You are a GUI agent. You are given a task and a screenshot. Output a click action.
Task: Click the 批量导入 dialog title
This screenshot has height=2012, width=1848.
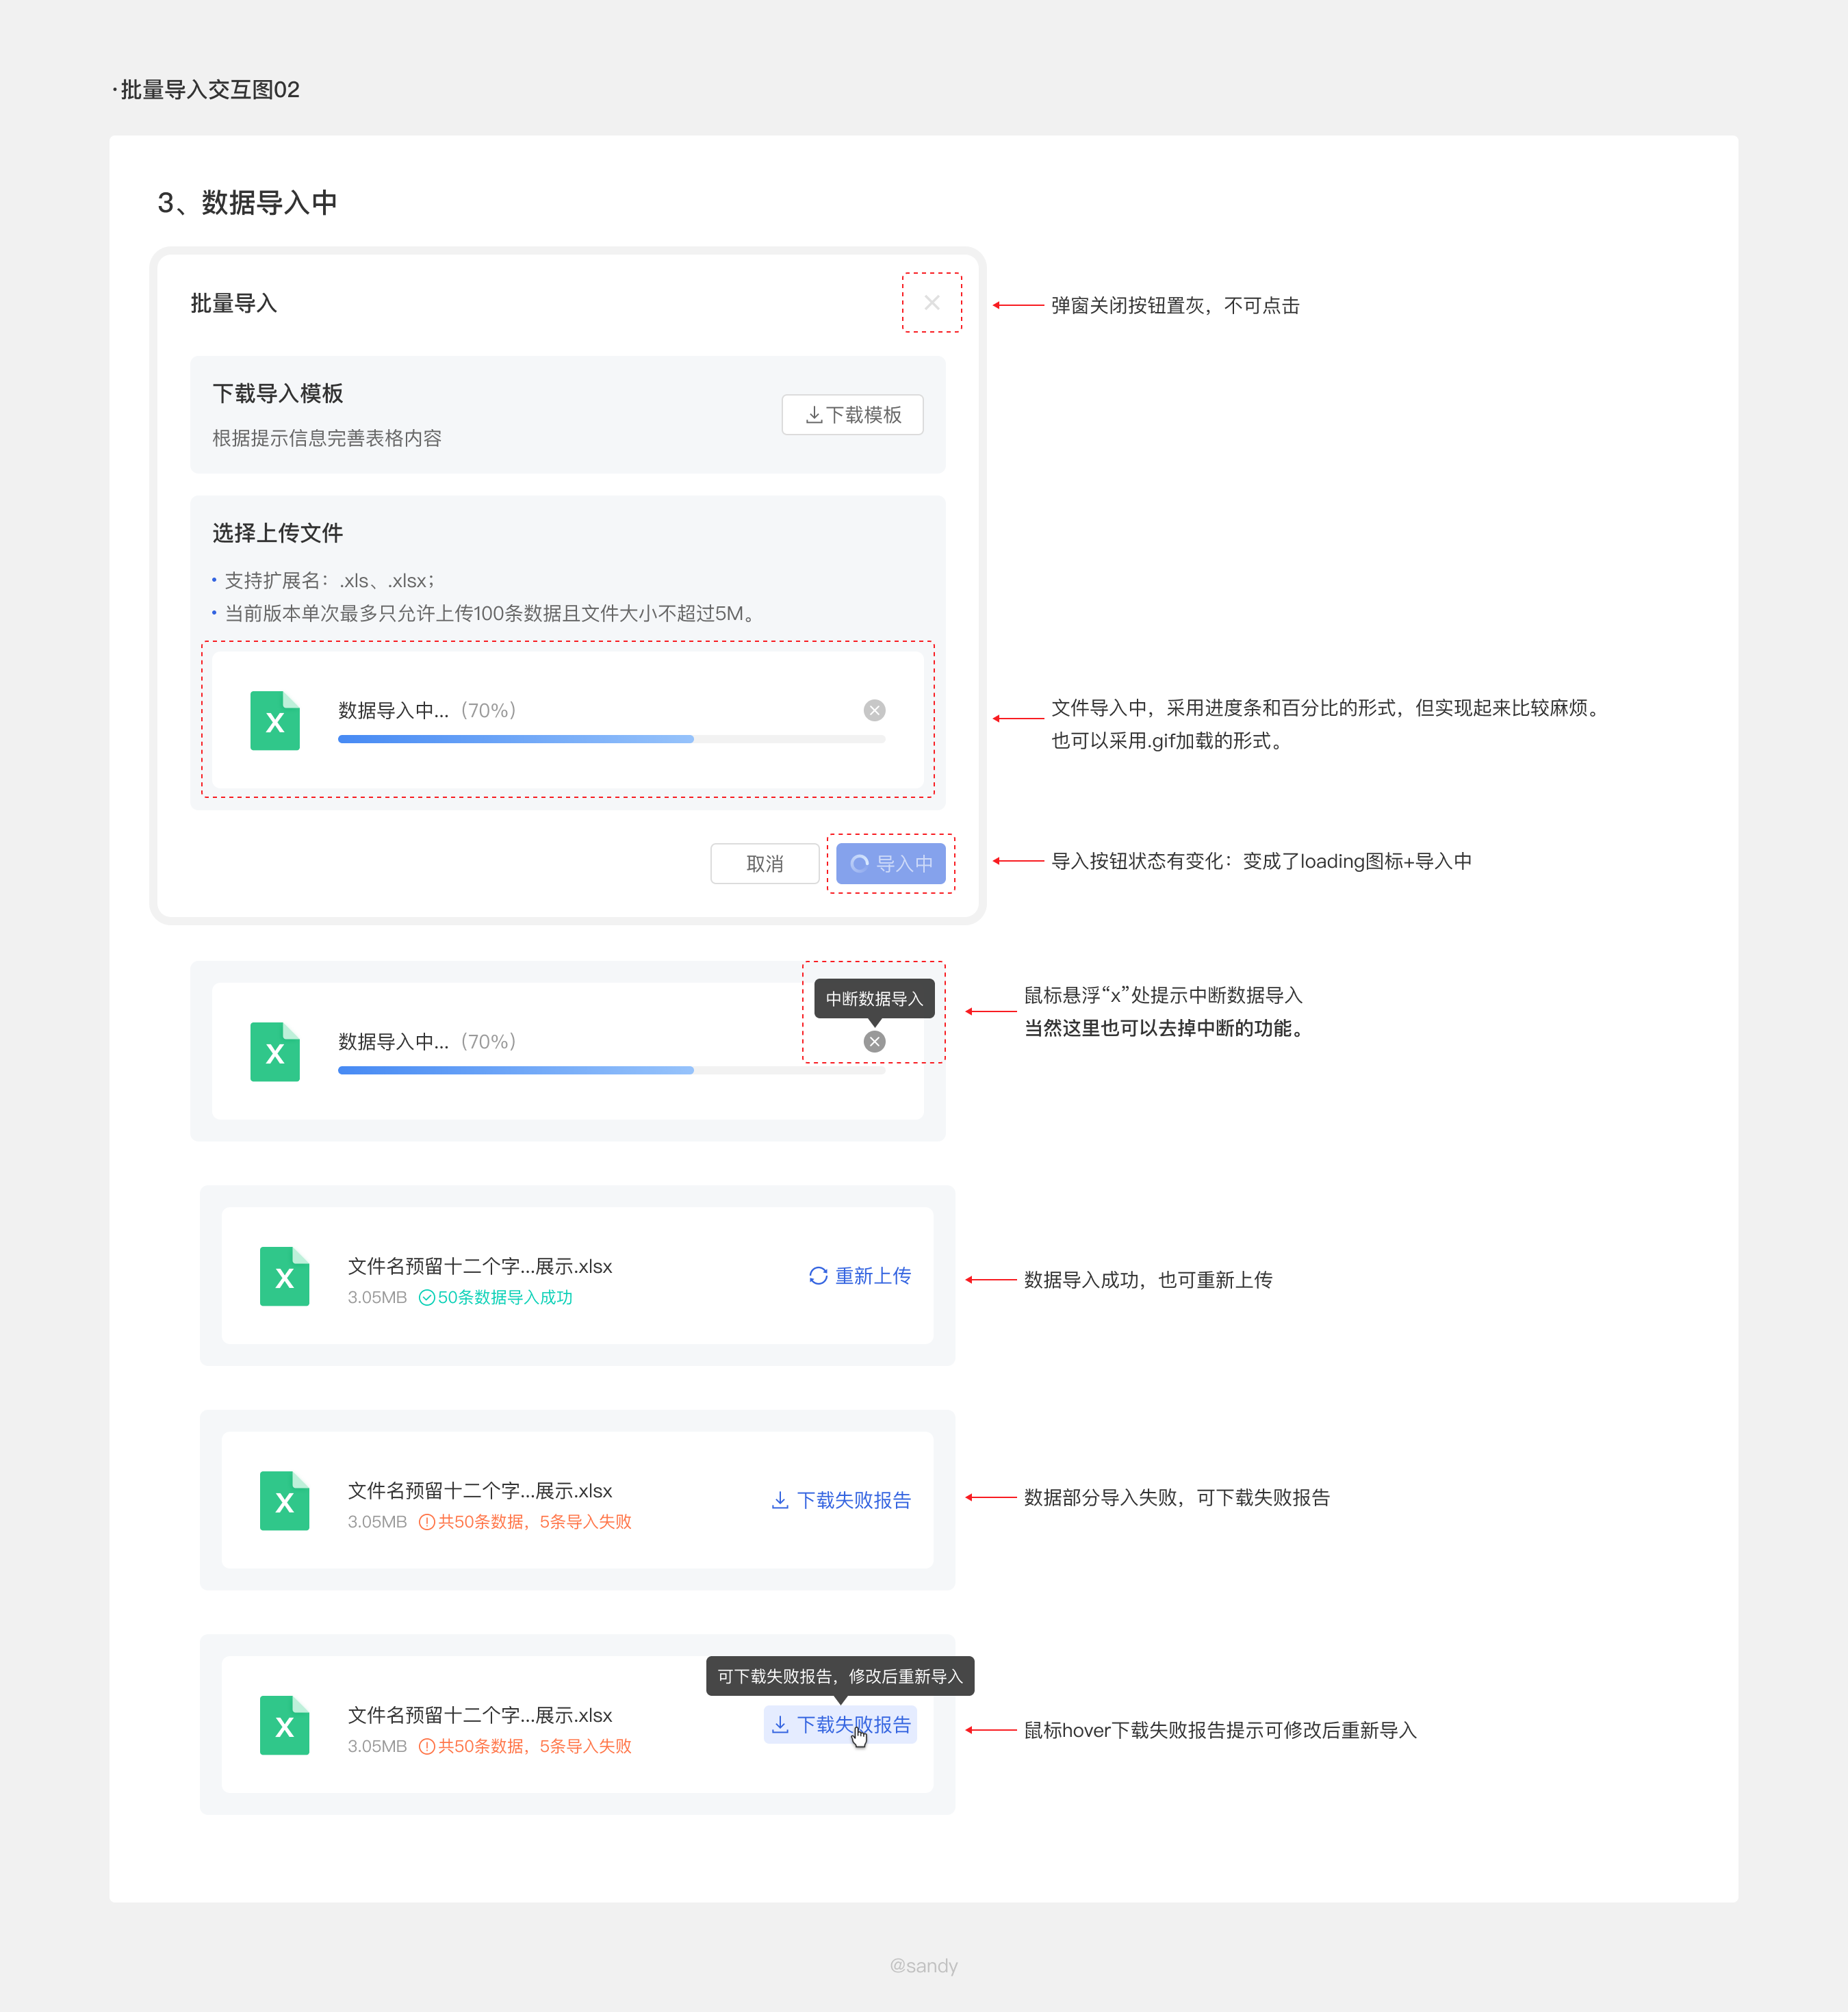pyautogui.click(x=233, y=303)
